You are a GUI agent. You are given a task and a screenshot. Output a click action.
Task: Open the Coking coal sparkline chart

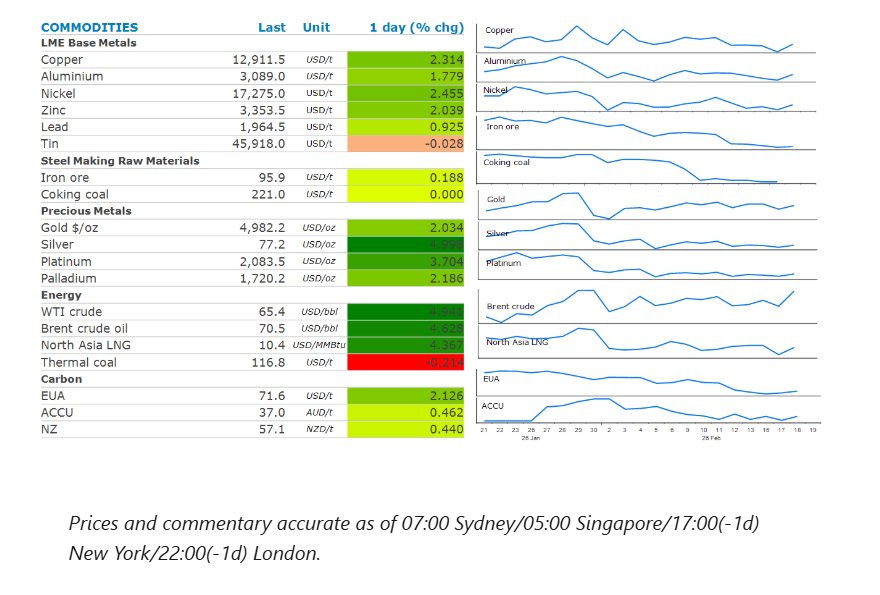tap(646, 167)
